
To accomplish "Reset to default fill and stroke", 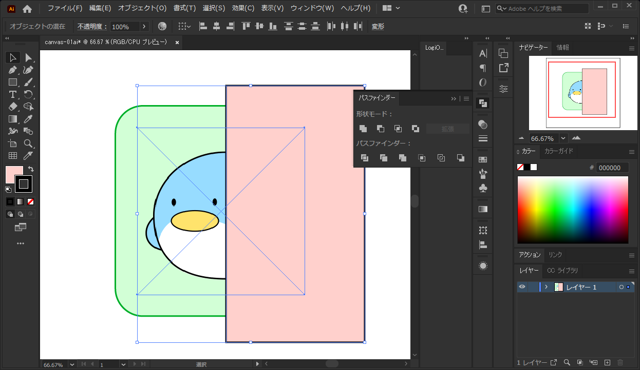I will [x=9, y=189].
